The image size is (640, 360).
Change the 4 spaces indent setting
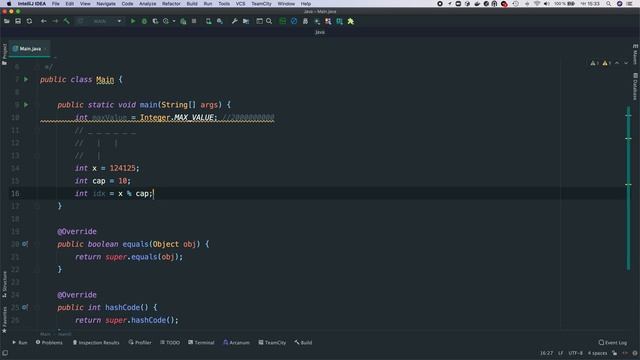598,353
